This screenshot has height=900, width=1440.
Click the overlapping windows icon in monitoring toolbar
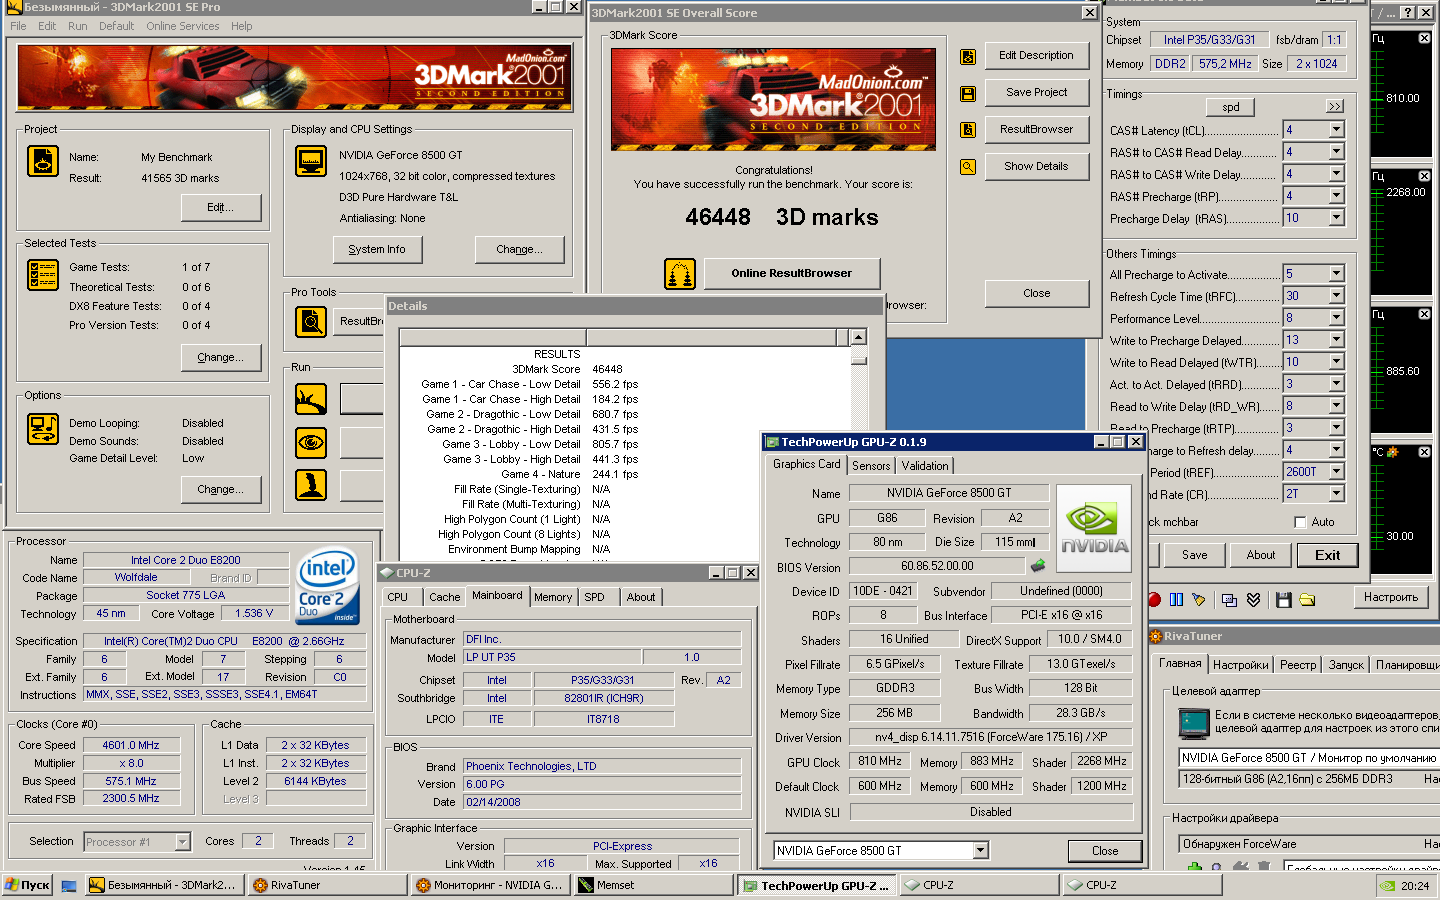click(x=1230, y=599)
